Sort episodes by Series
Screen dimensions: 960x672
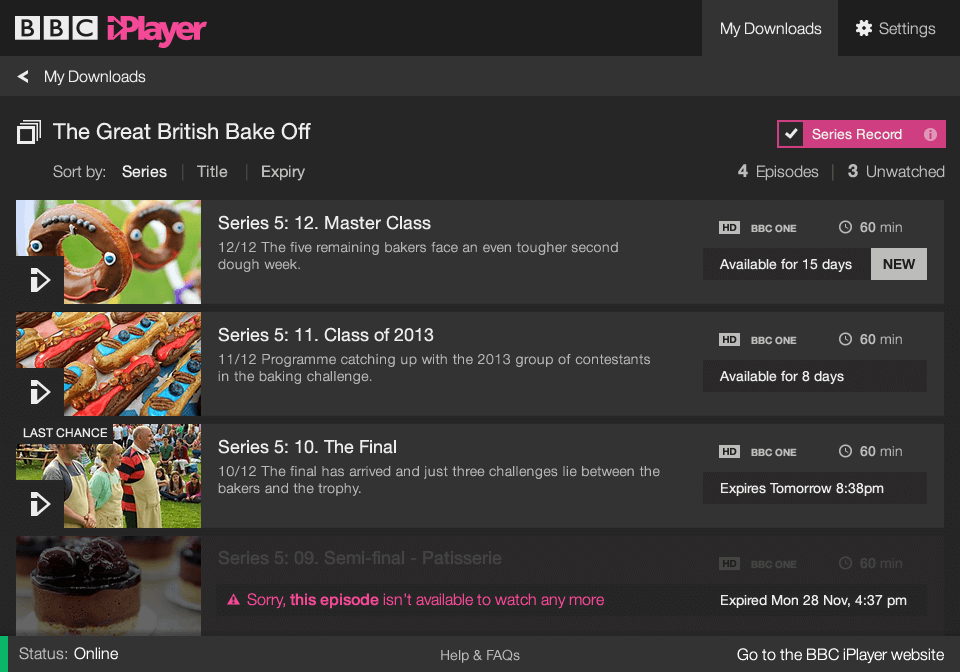pyautogui.click(x=144, y=172)
